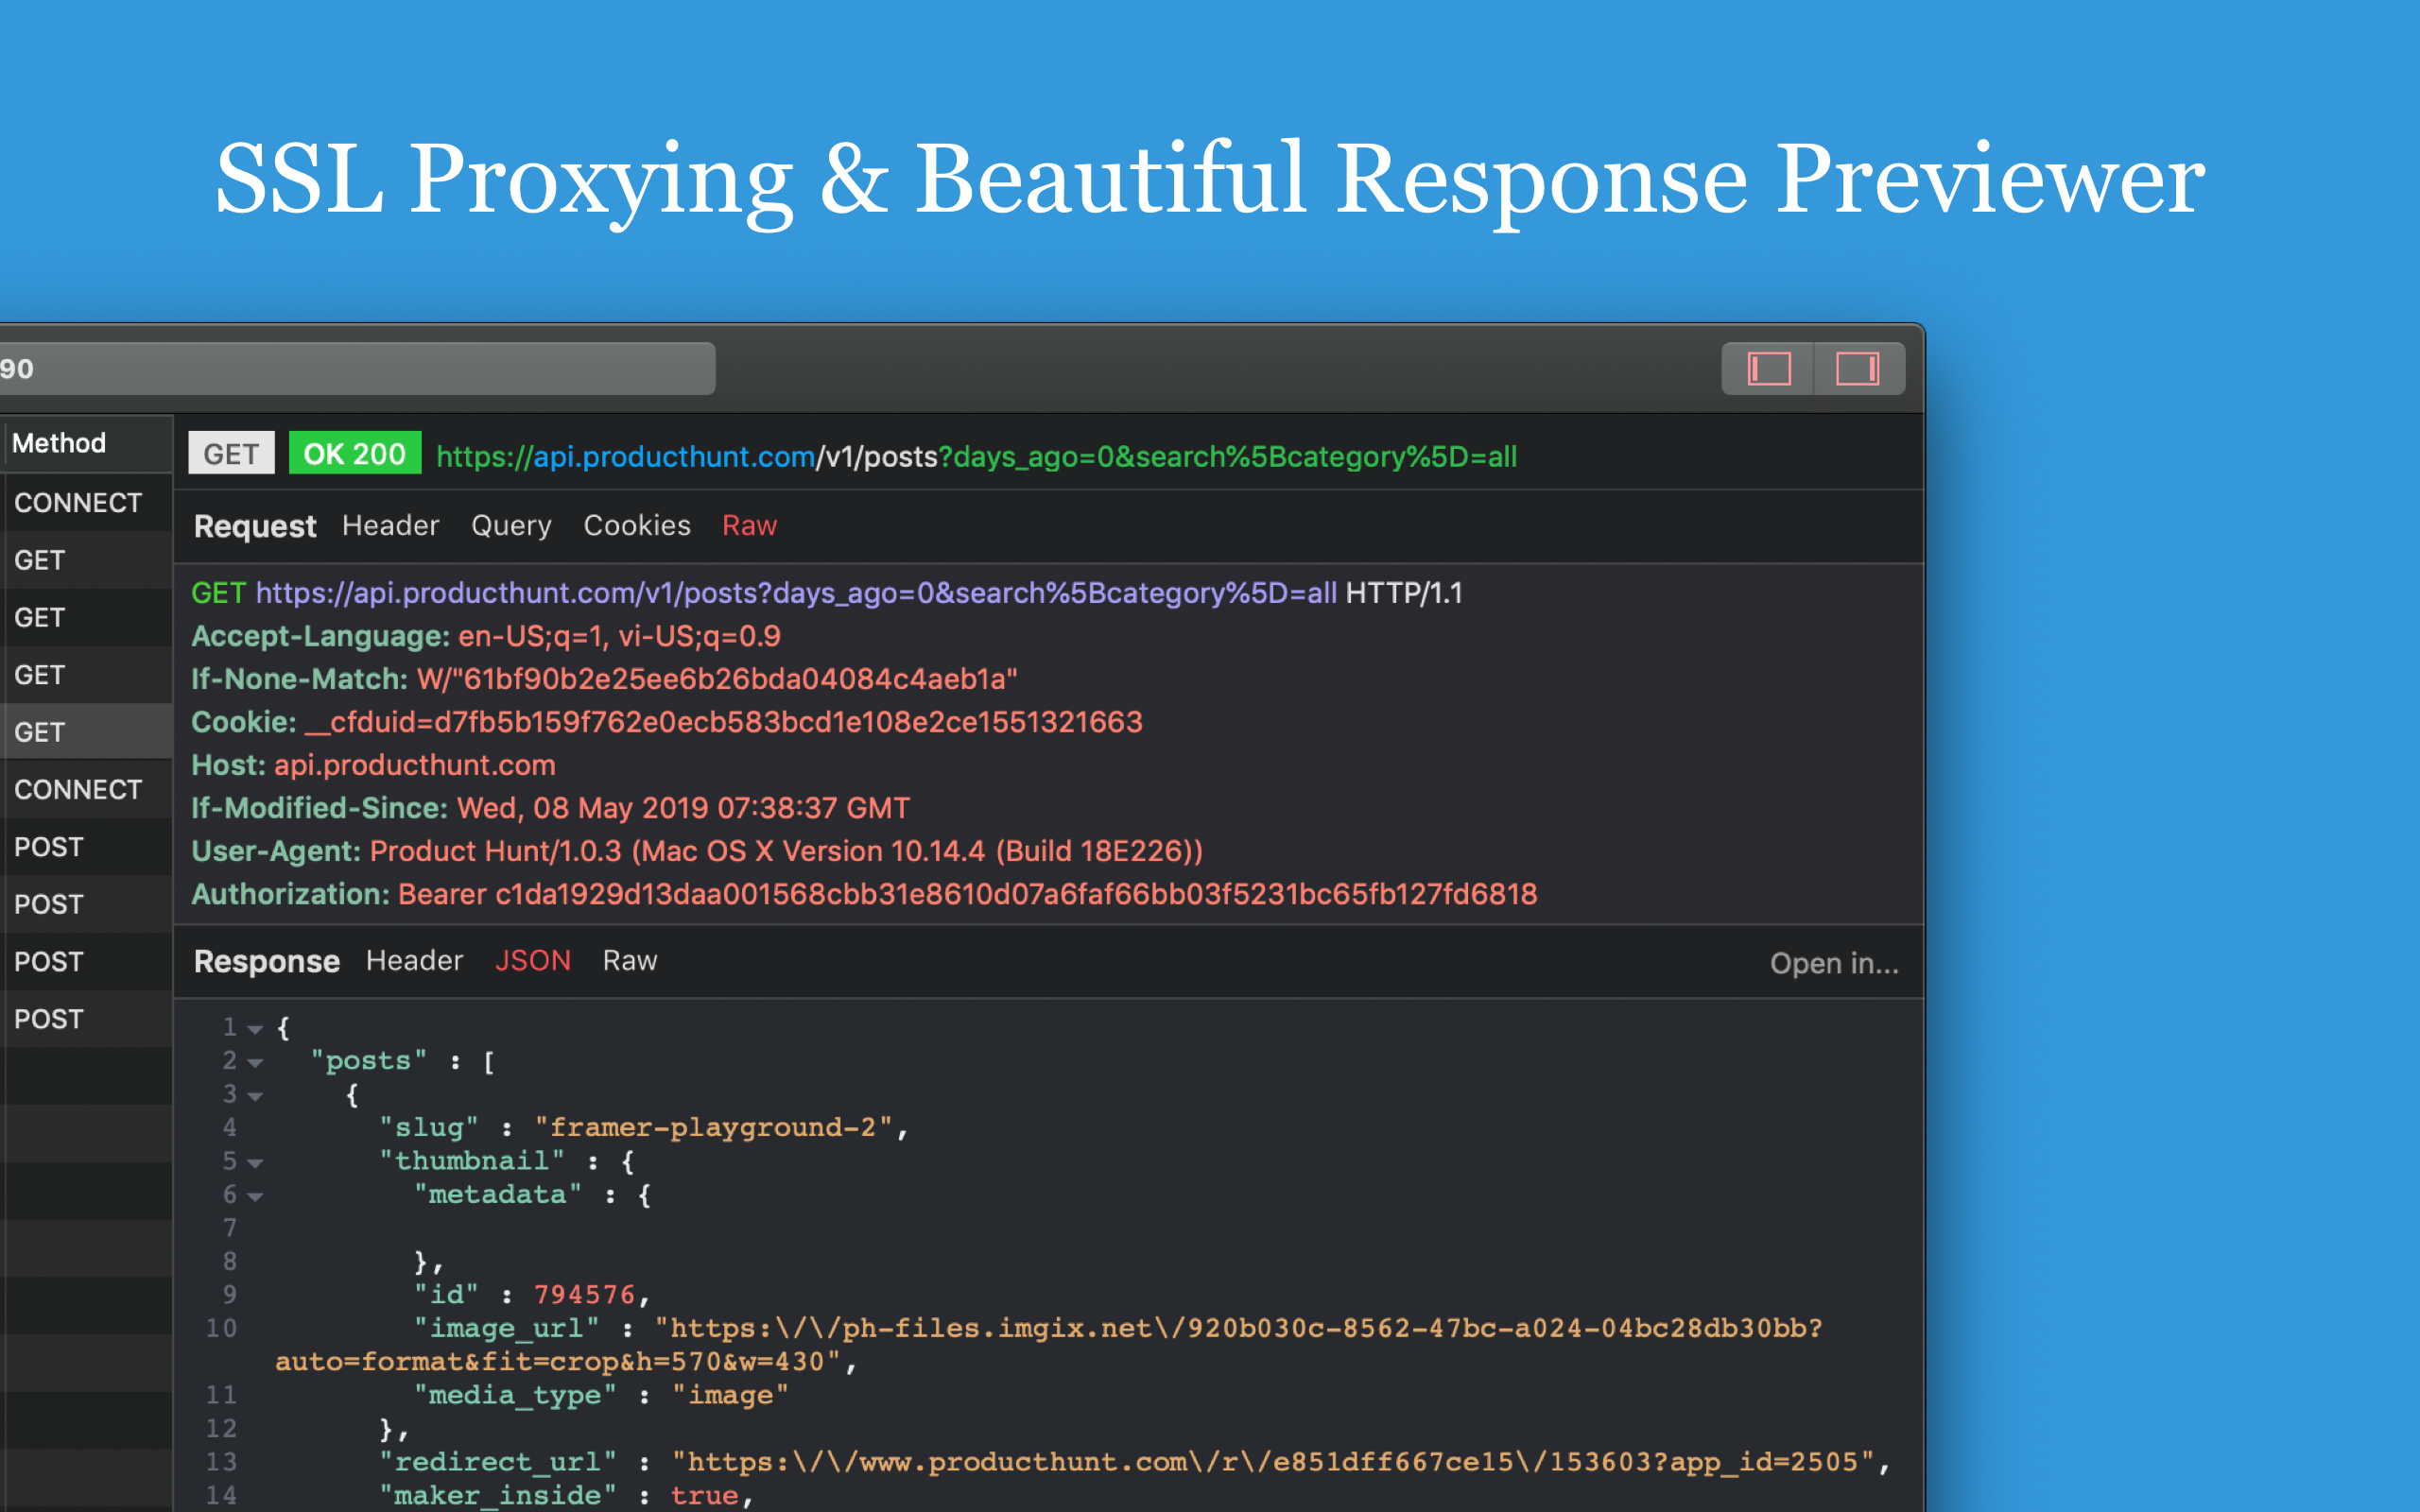This screenshot has height=1512, width=2420.
Task: Select the Accept-Language header line
Action: (x=486, y=636)
